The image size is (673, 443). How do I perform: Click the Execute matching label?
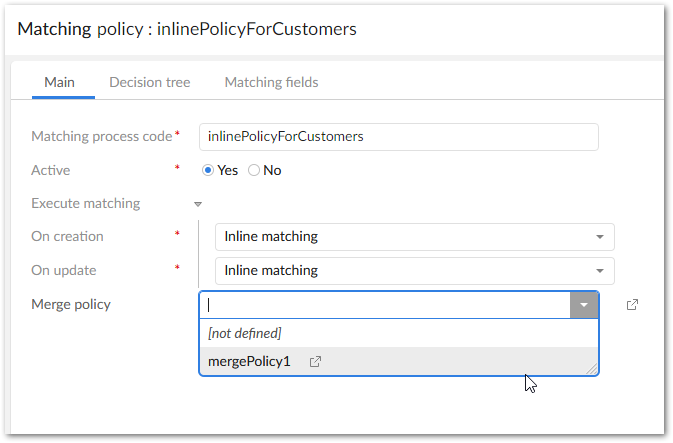[86, 203]
